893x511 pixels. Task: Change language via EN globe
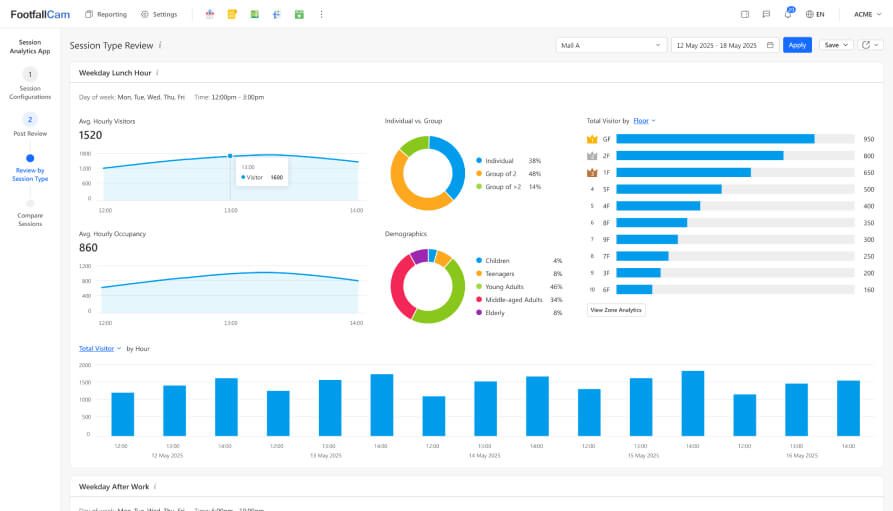click(x=814, y=14)
